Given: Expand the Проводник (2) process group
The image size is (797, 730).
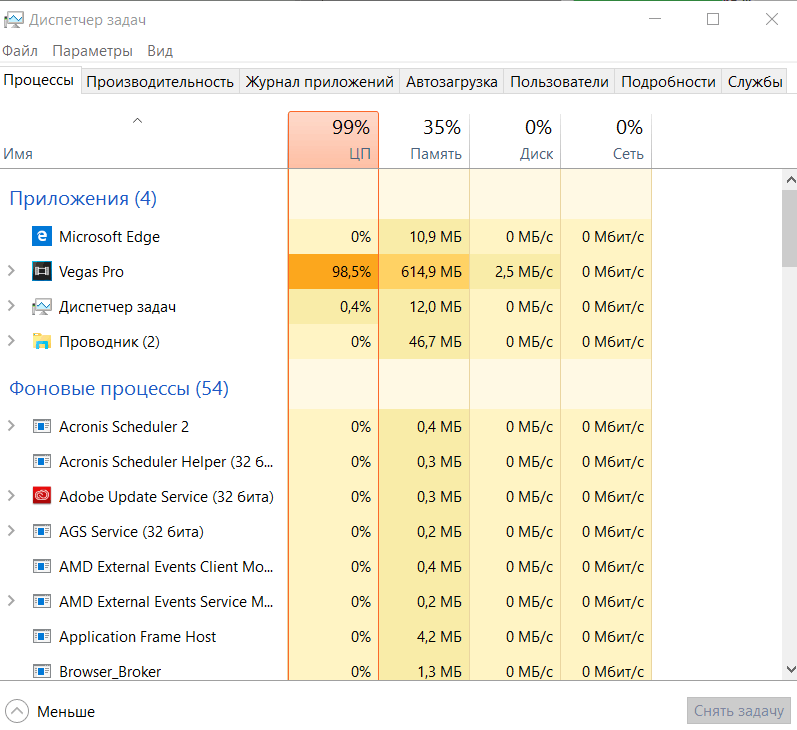Looking at the screenshot, I should 11,341.
